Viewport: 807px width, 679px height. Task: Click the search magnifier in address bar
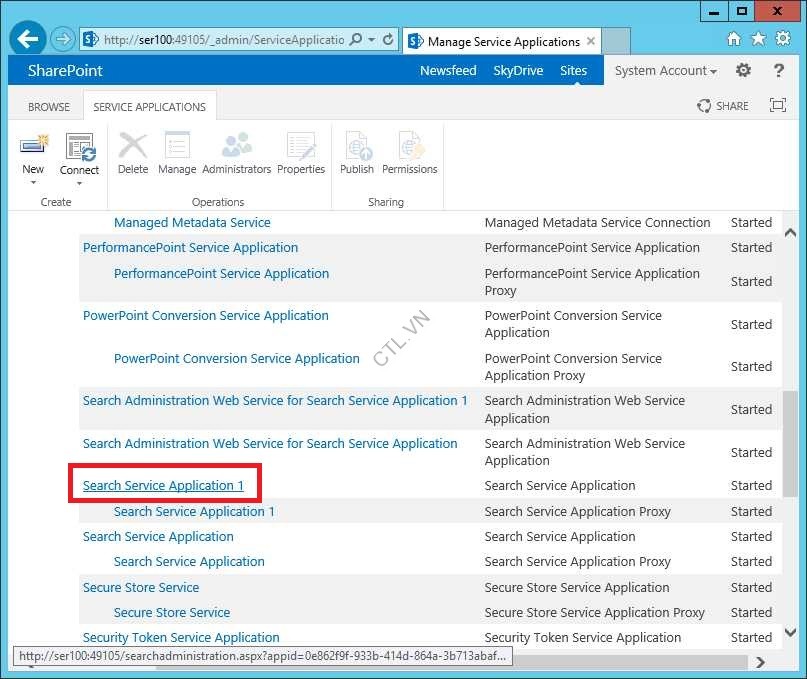click(356, 39)
